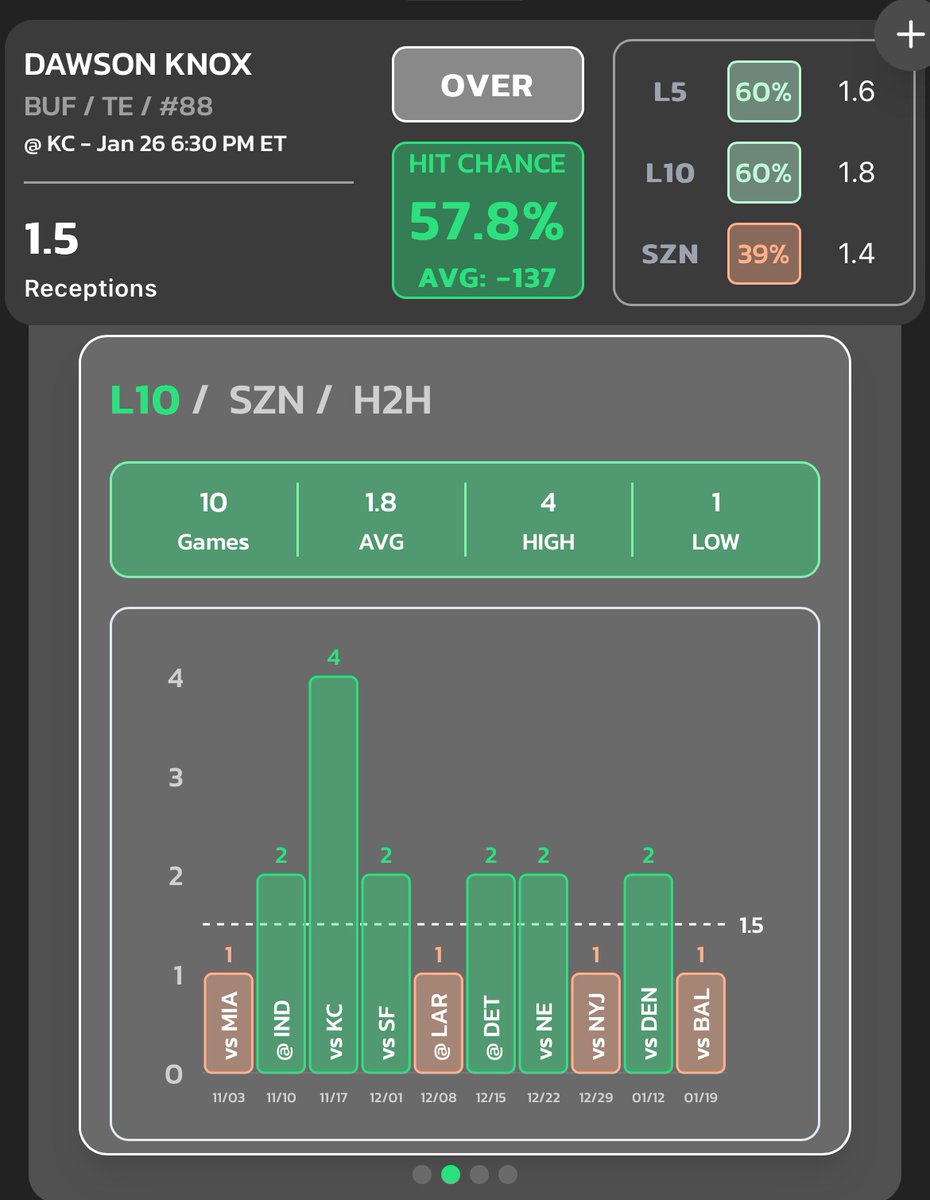Viewport: 930px width, 1200px height.
Task: Click the BUF / TE / #88 text
Action: tap(119, 106)
